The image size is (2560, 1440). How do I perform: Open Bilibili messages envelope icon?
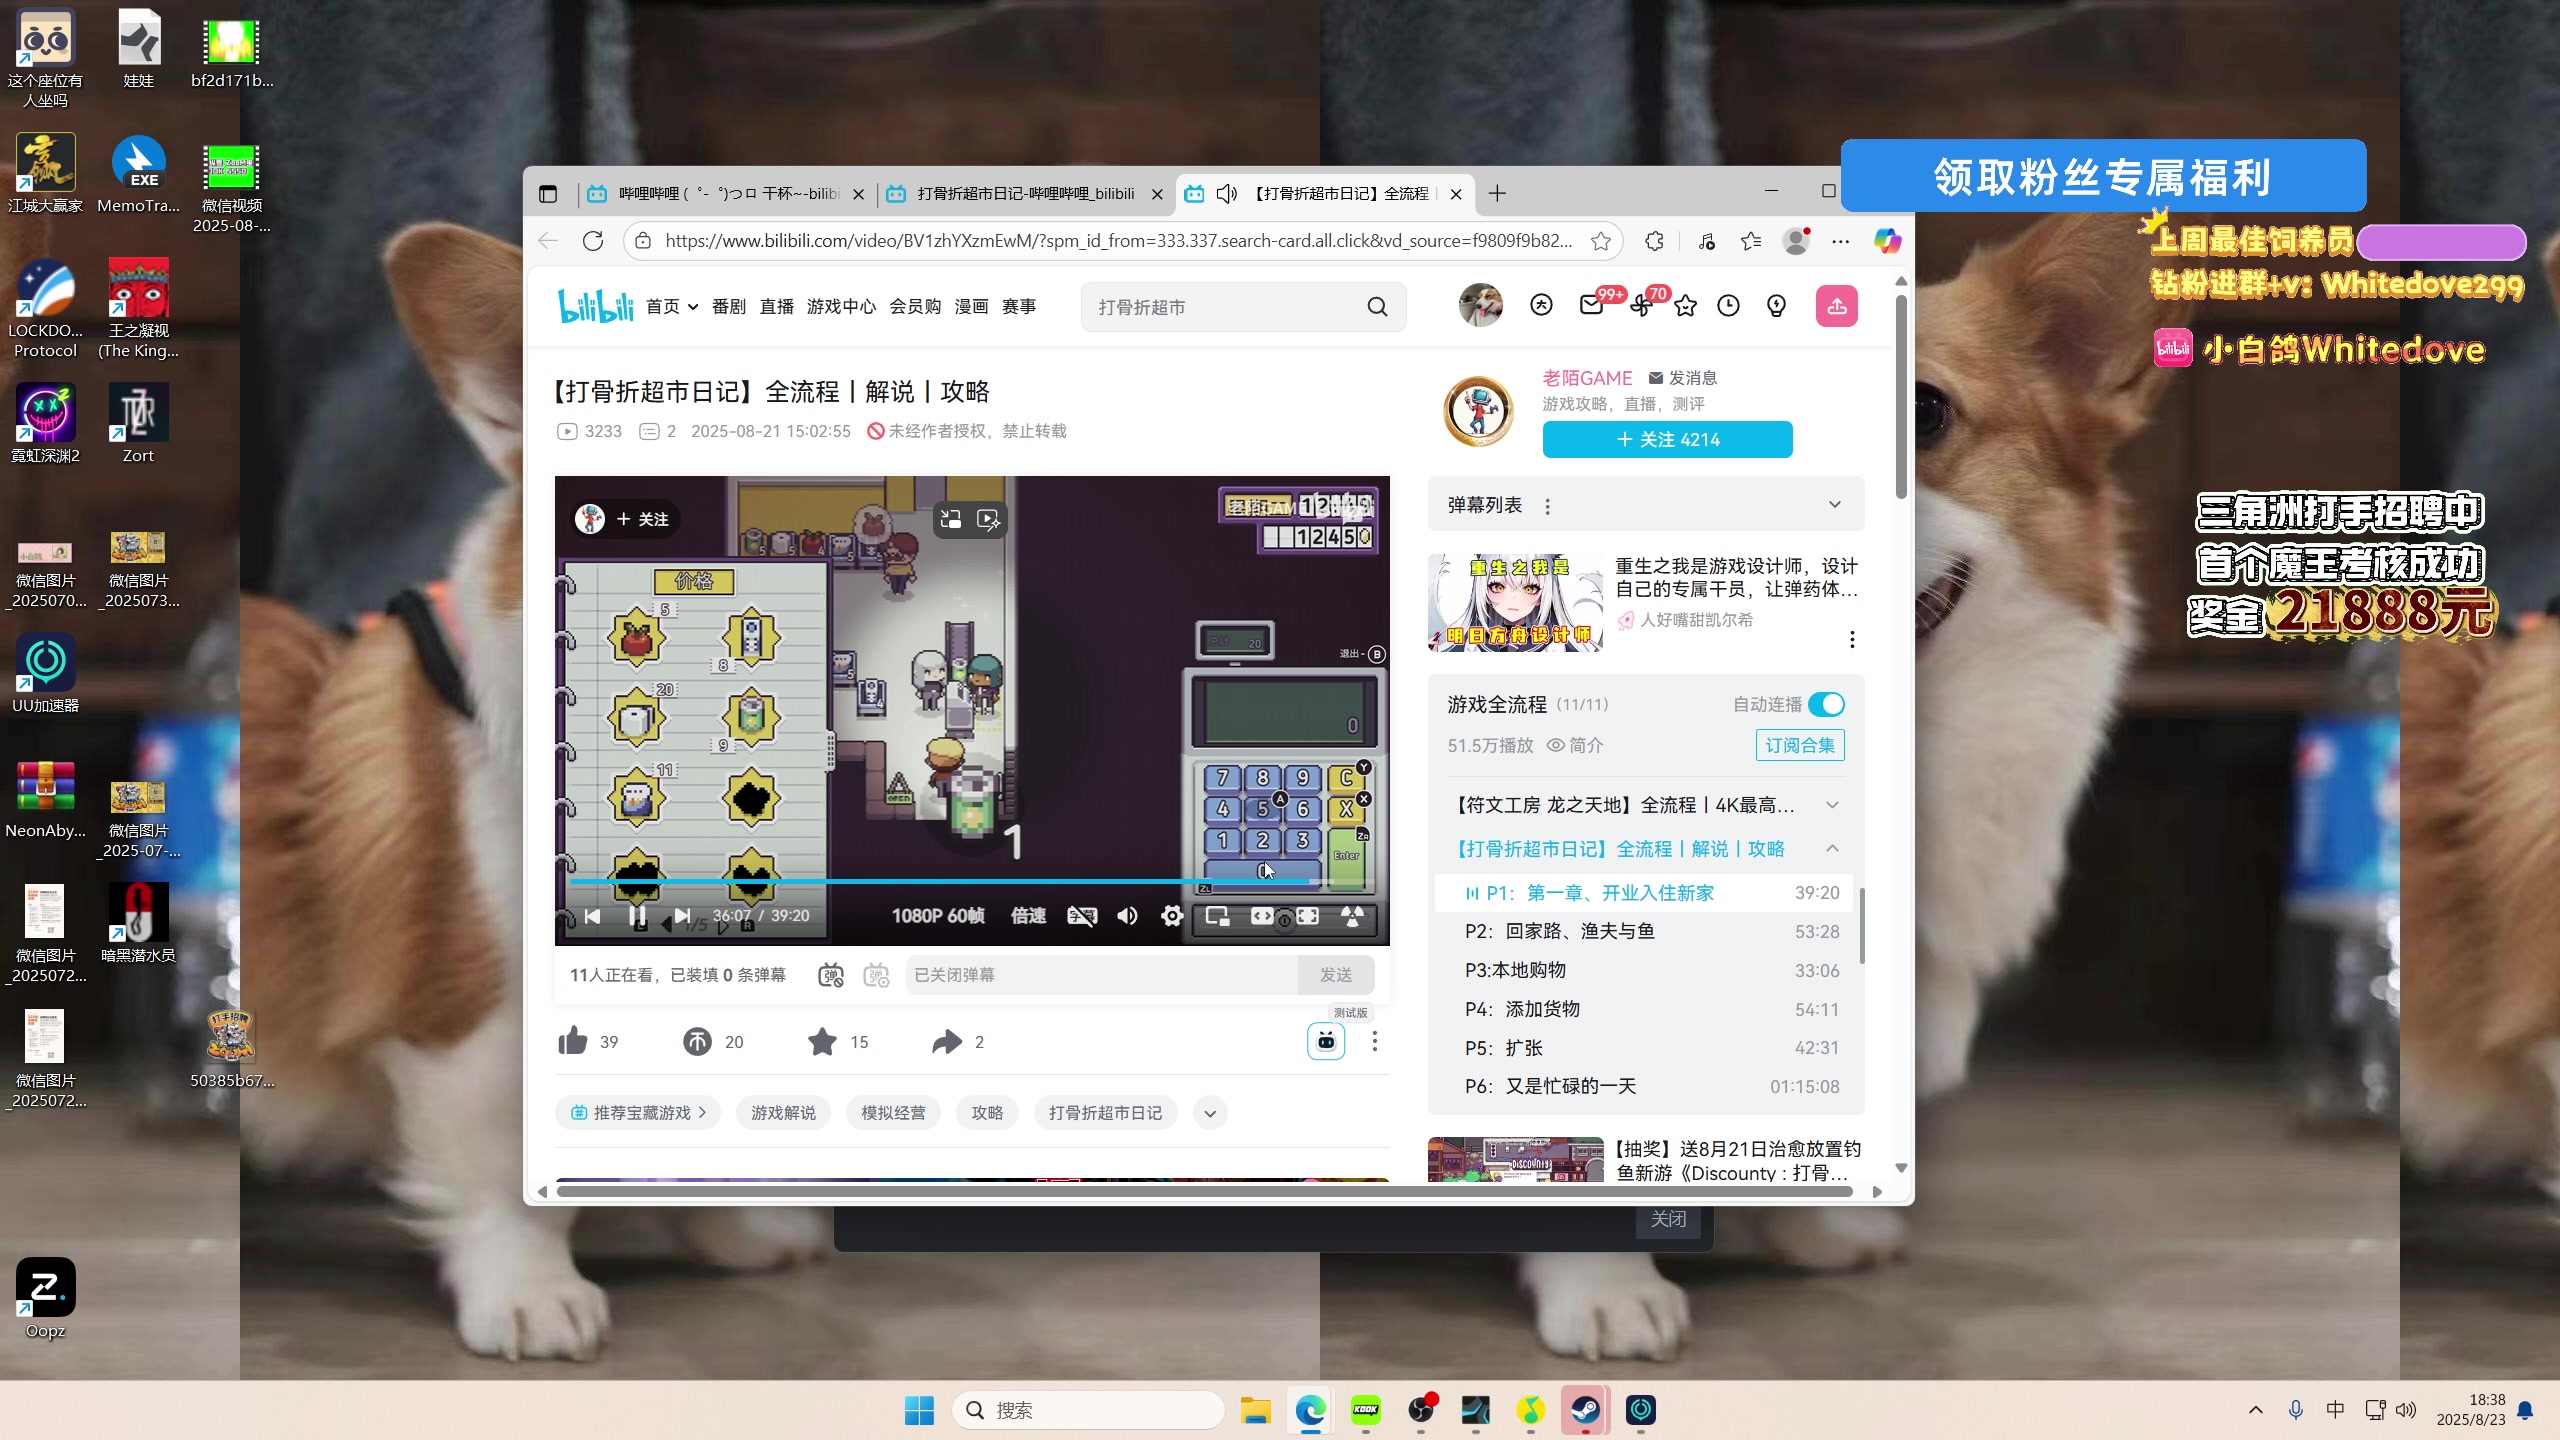[1591, 305]
